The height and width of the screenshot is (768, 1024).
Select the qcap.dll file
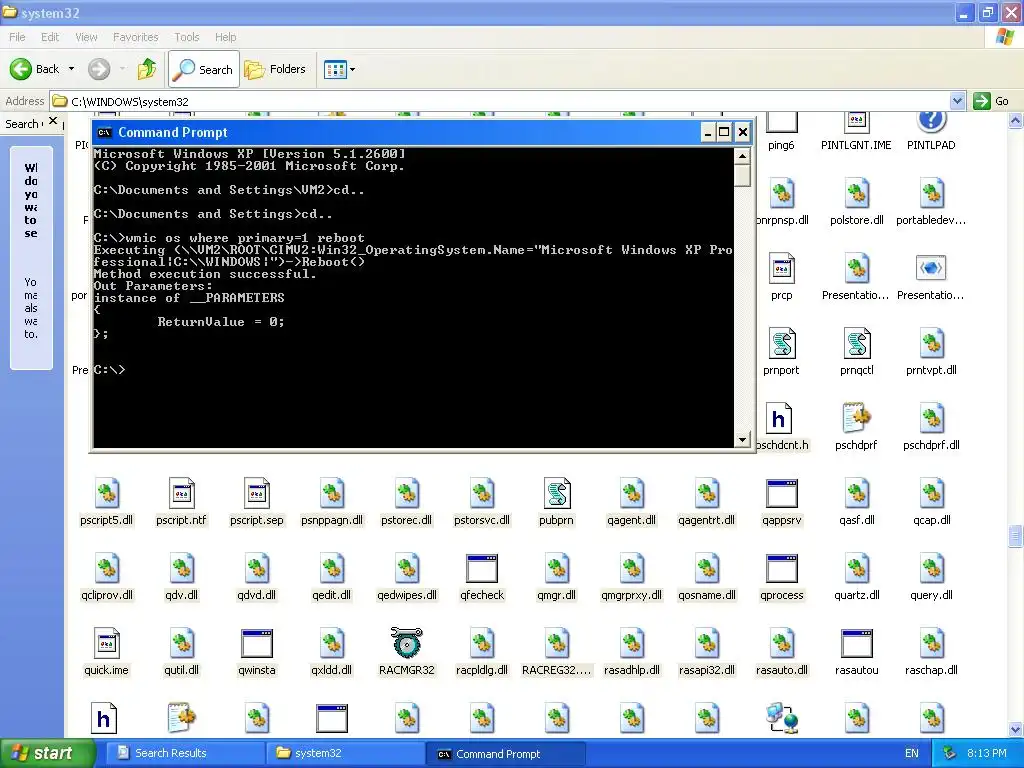(932, 502)
